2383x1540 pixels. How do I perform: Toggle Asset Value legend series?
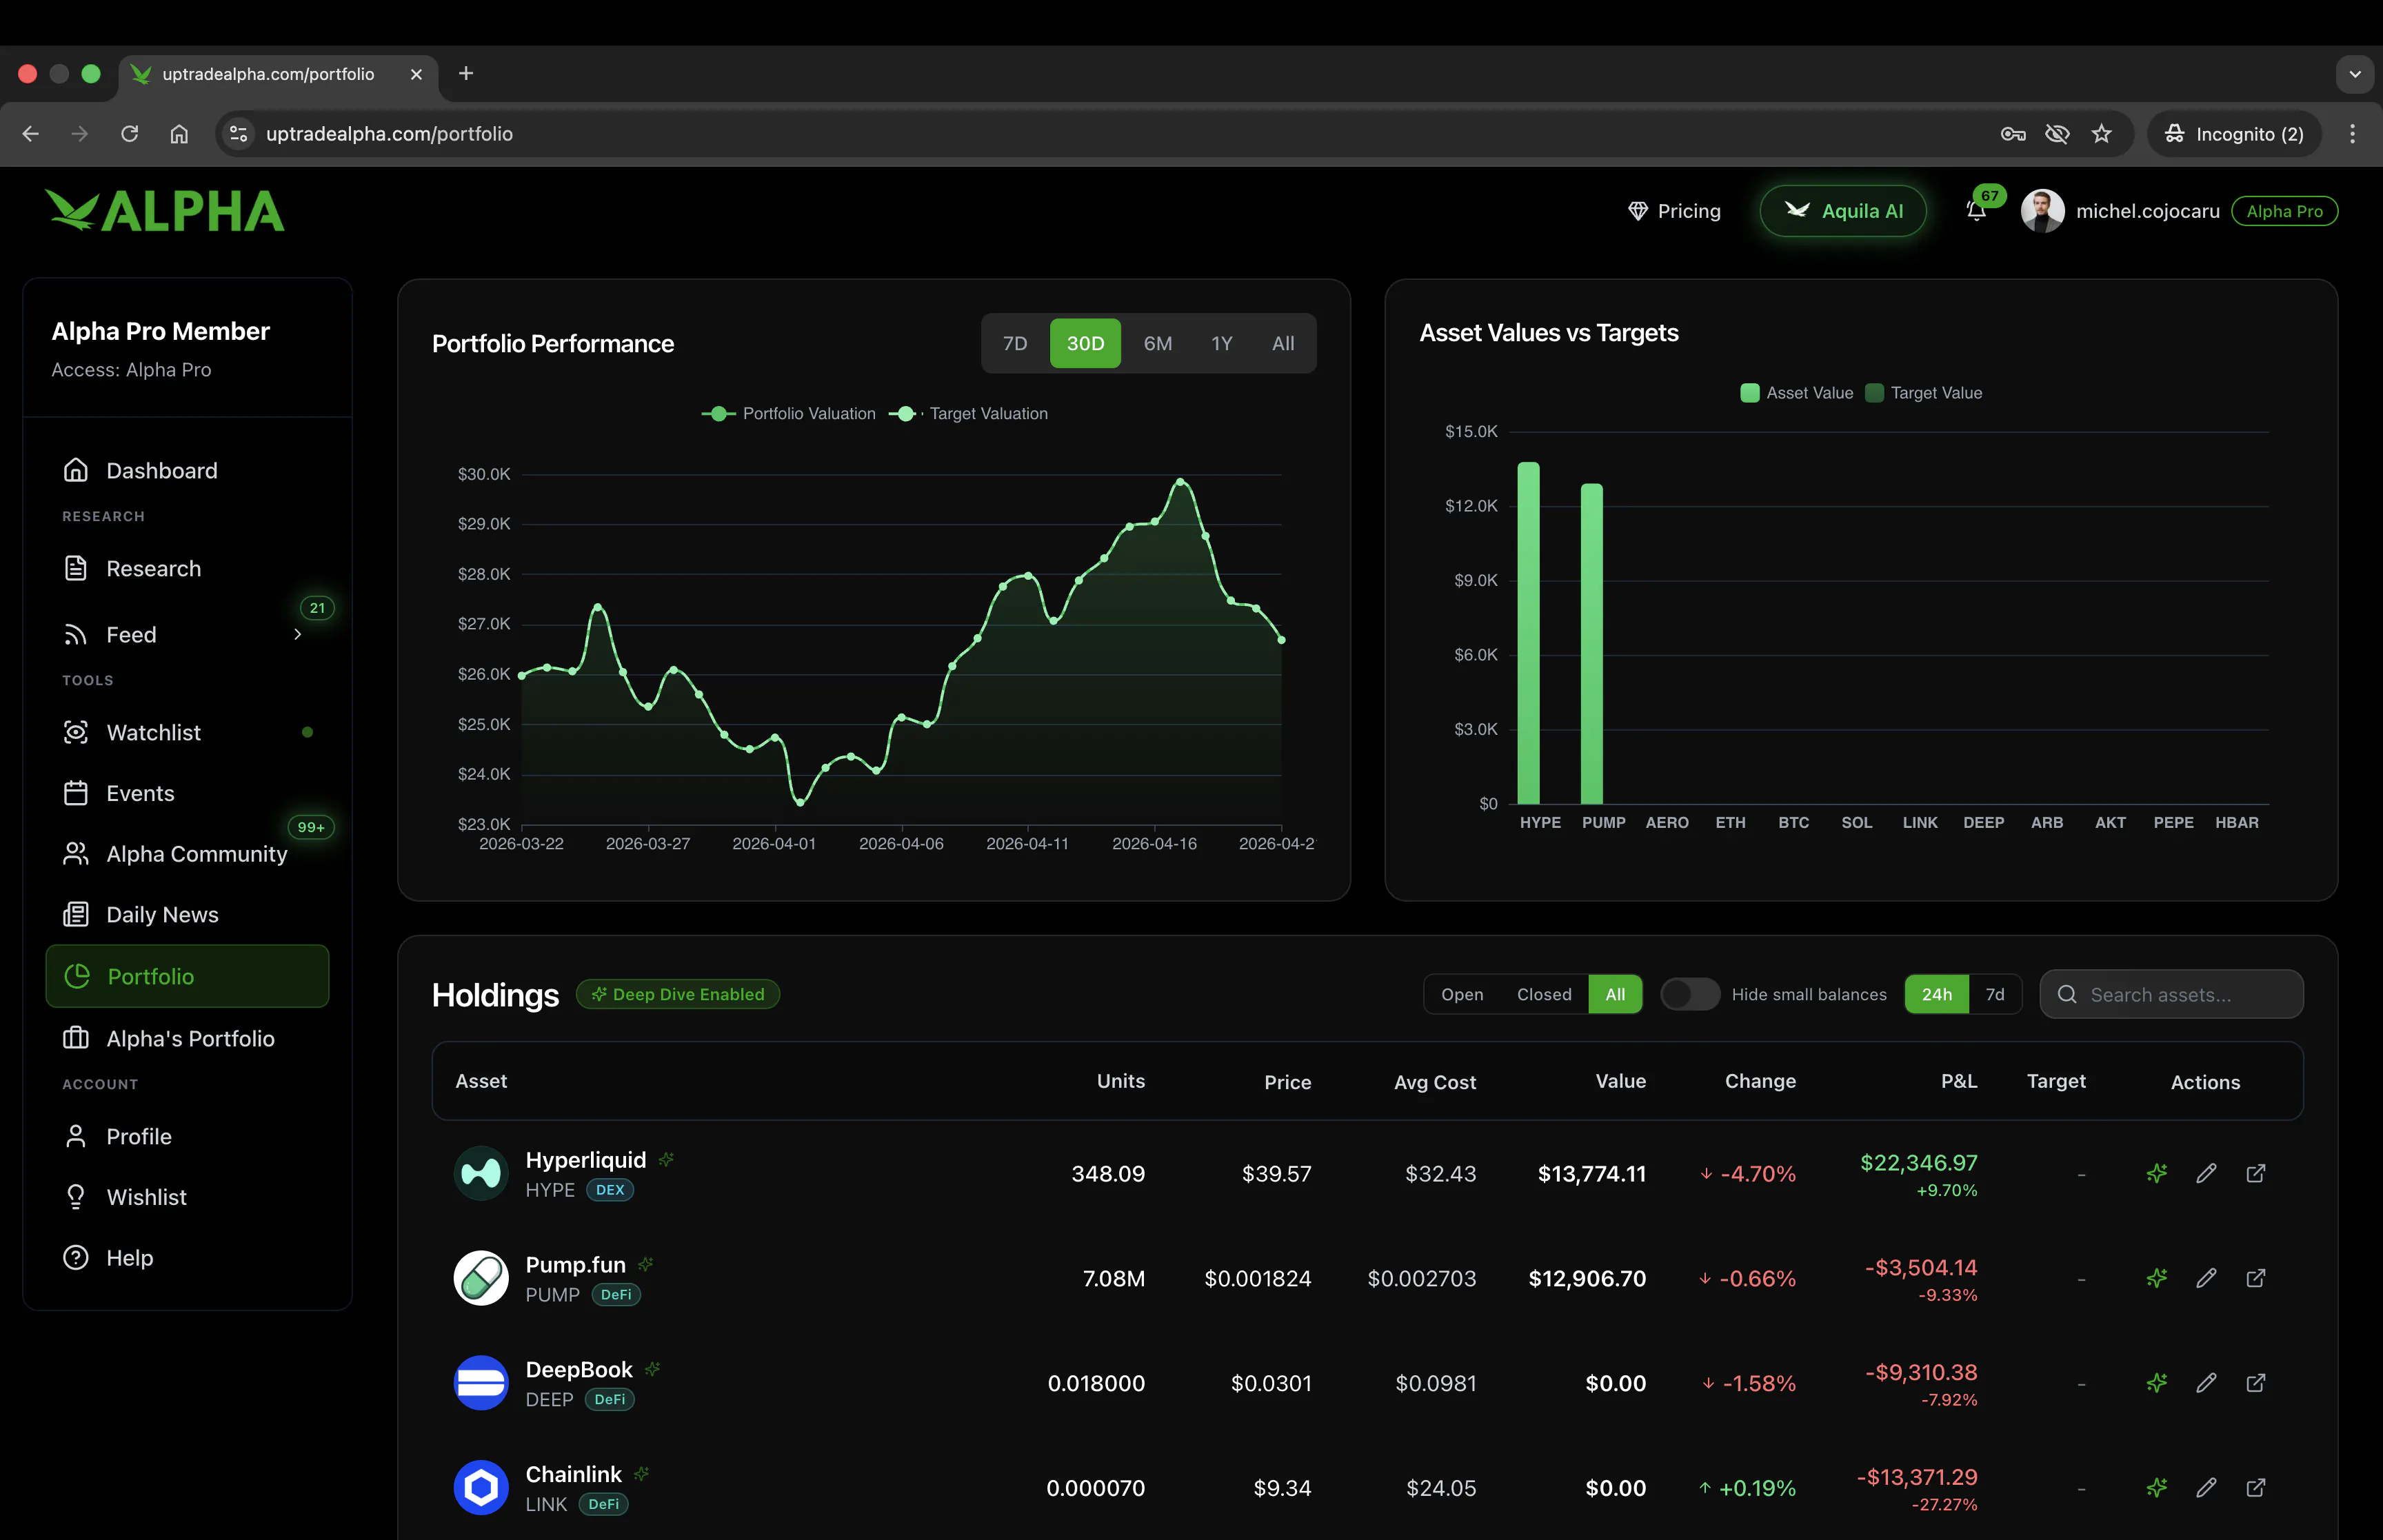[1797, 393]
